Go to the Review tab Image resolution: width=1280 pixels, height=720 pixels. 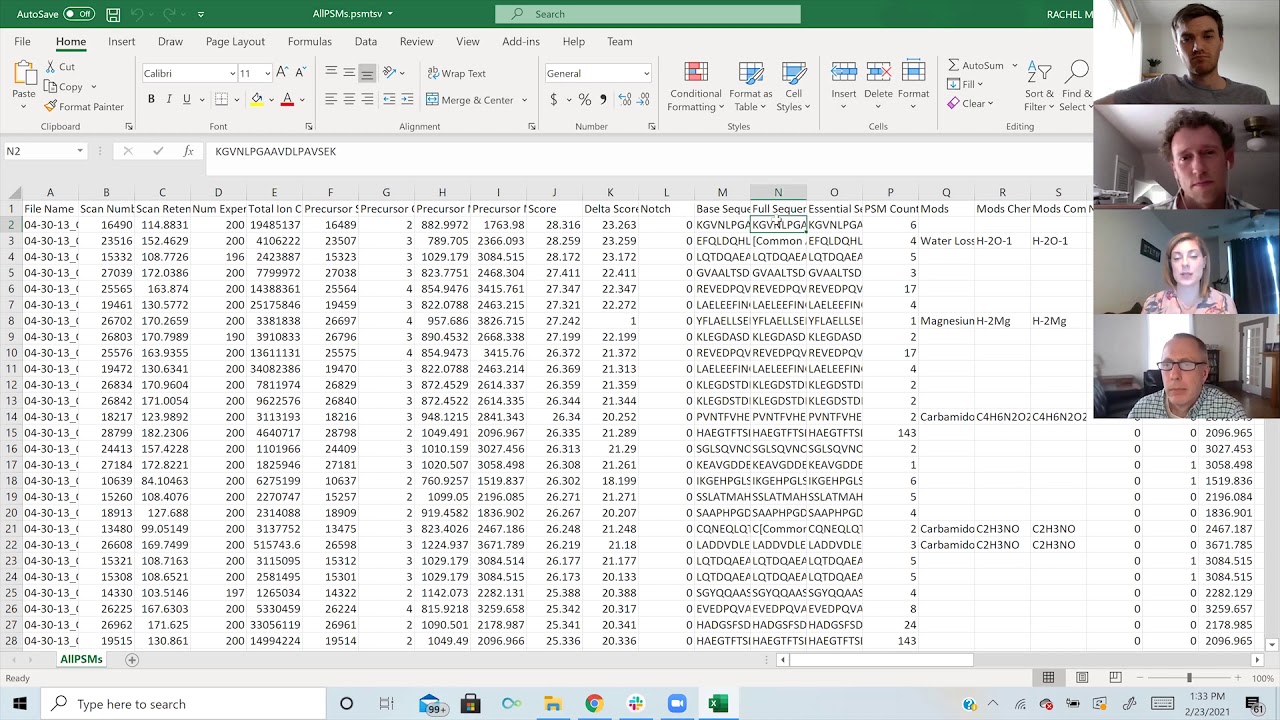point(417,42)
